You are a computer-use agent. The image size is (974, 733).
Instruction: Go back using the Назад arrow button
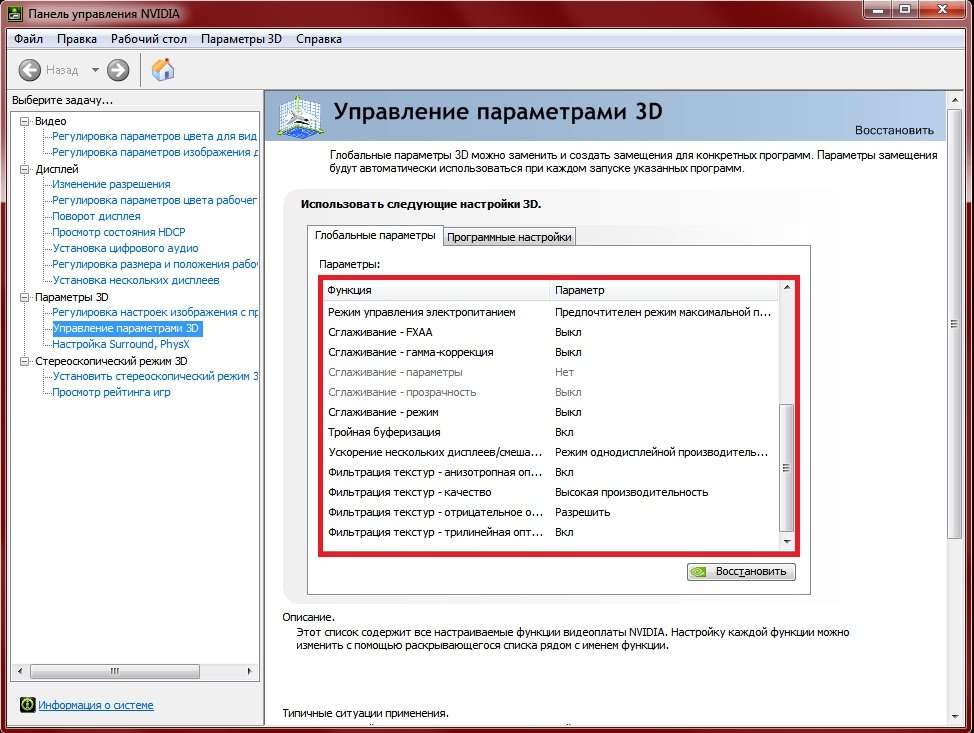[x=29, y=70]
